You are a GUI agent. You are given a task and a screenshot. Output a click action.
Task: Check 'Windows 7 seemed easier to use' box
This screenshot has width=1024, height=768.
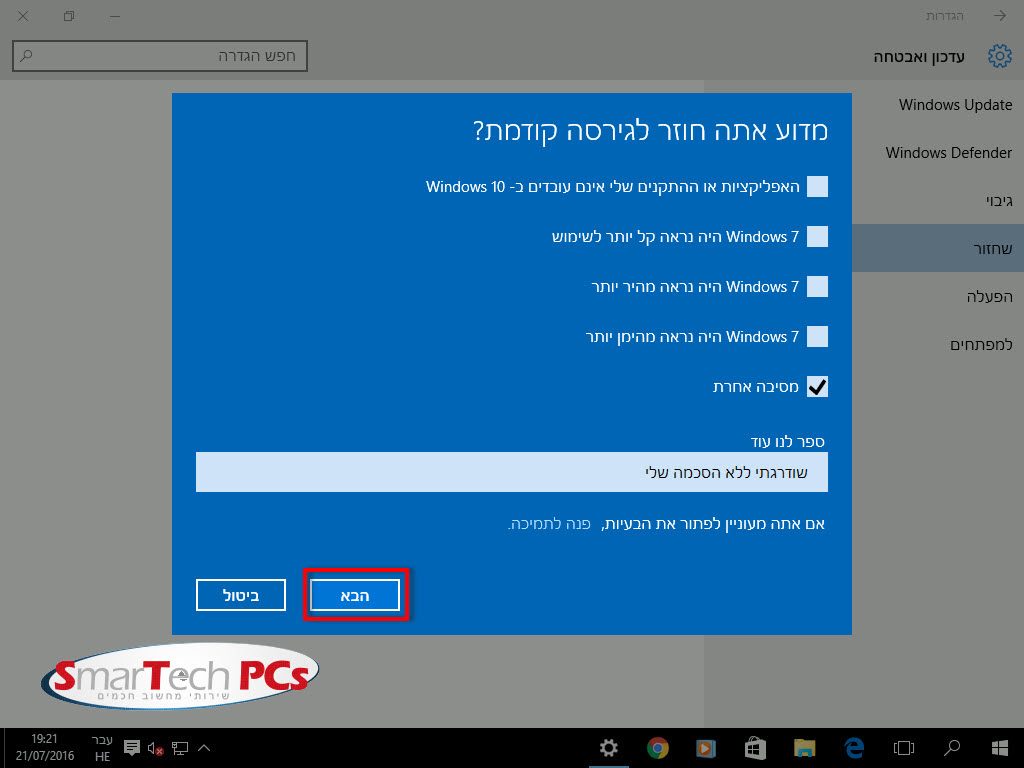(817, 236)
